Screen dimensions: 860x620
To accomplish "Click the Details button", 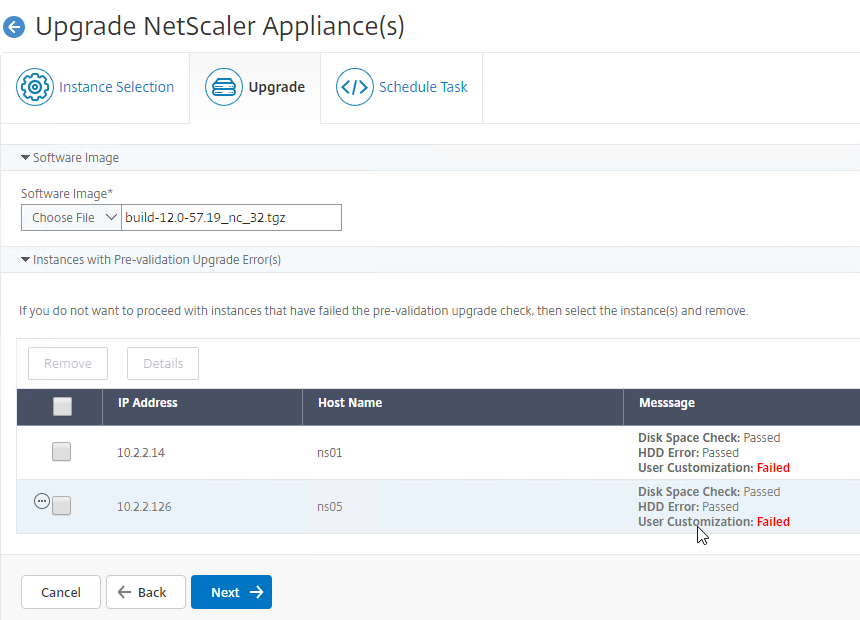I will click(163, 363).
